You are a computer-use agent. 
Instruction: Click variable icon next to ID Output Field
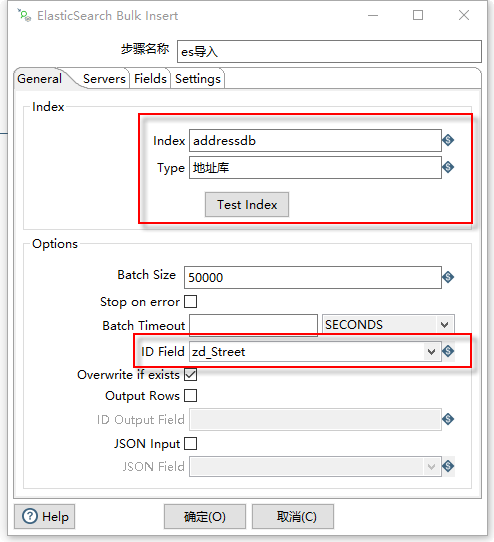pos(448,419)
